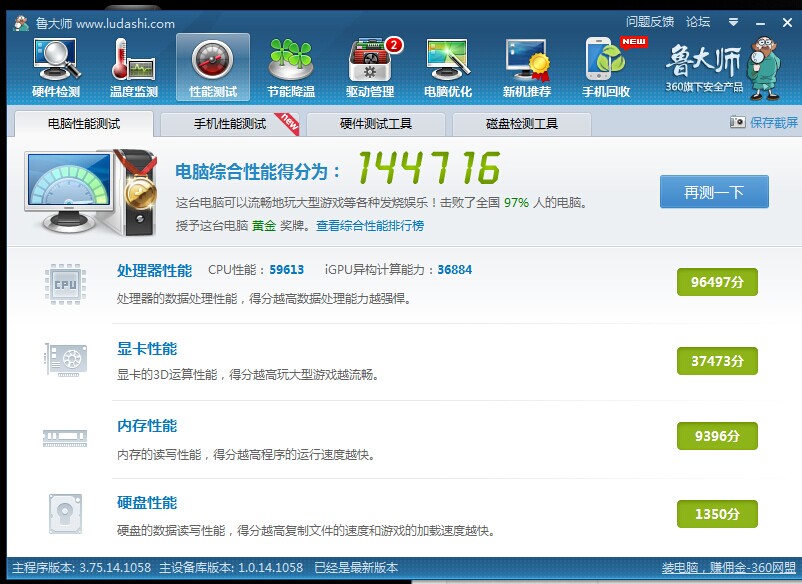Click the 黄金 award text
The image size is (802, 584).
(264, 226)
